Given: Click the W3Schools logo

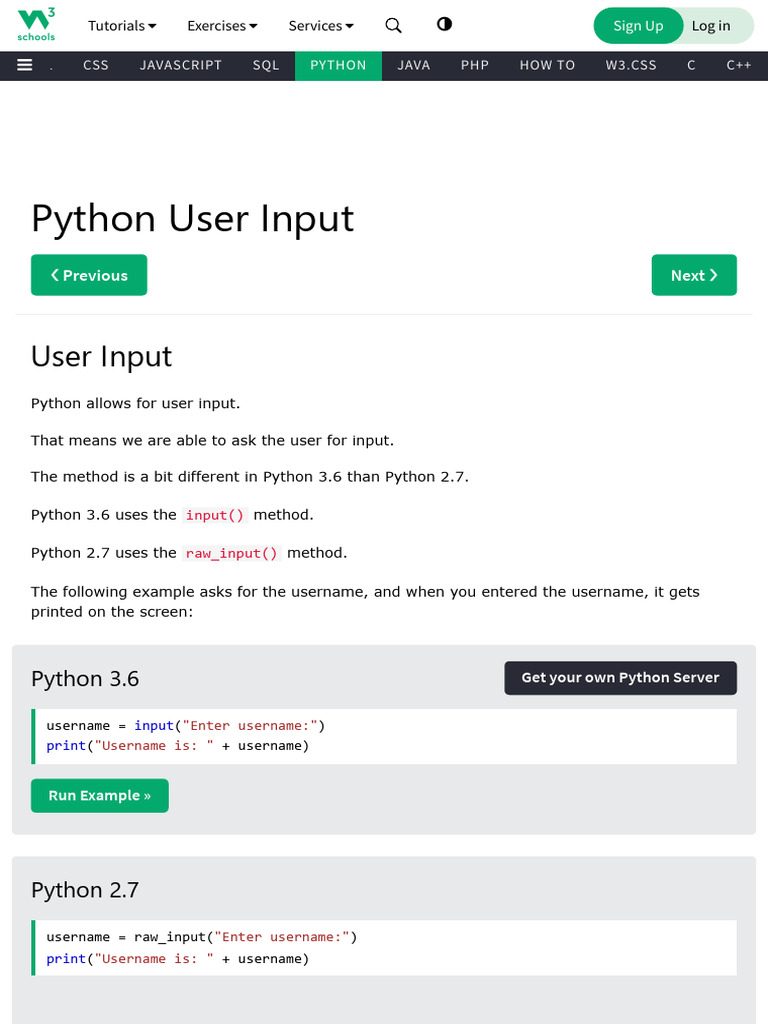Looking at the screenshot, I should [x=37, y=25].
